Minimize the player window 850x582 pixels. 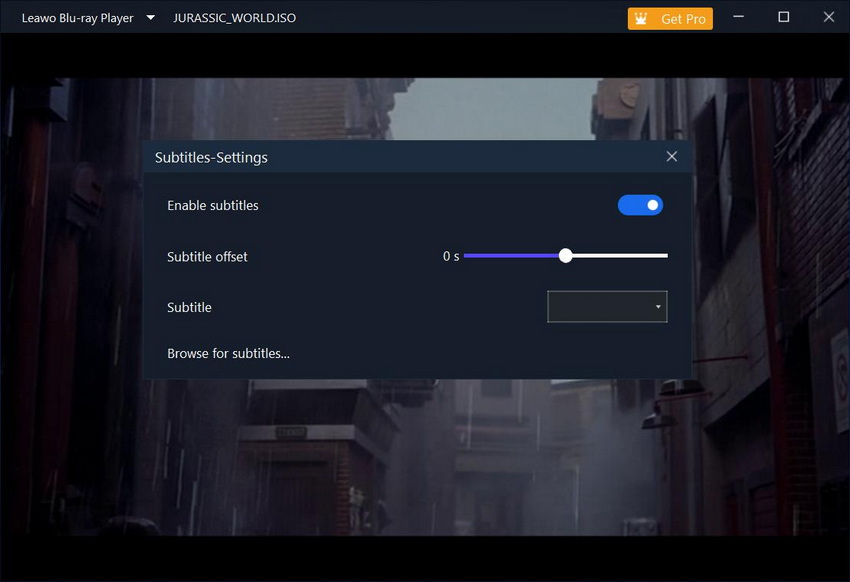[739, 17]
